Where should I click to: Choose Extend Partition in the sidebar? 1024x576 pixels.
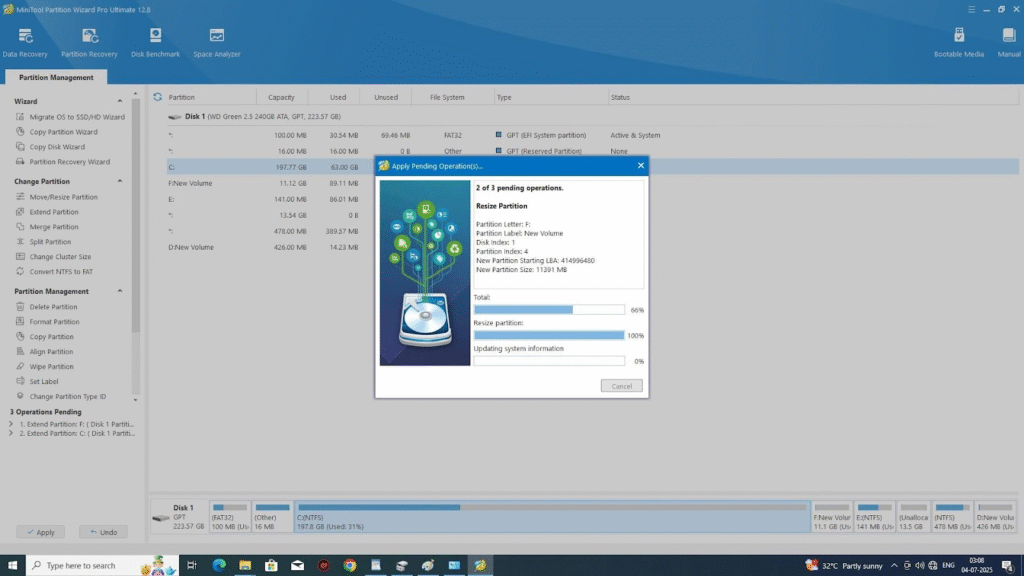click(47, 212)
